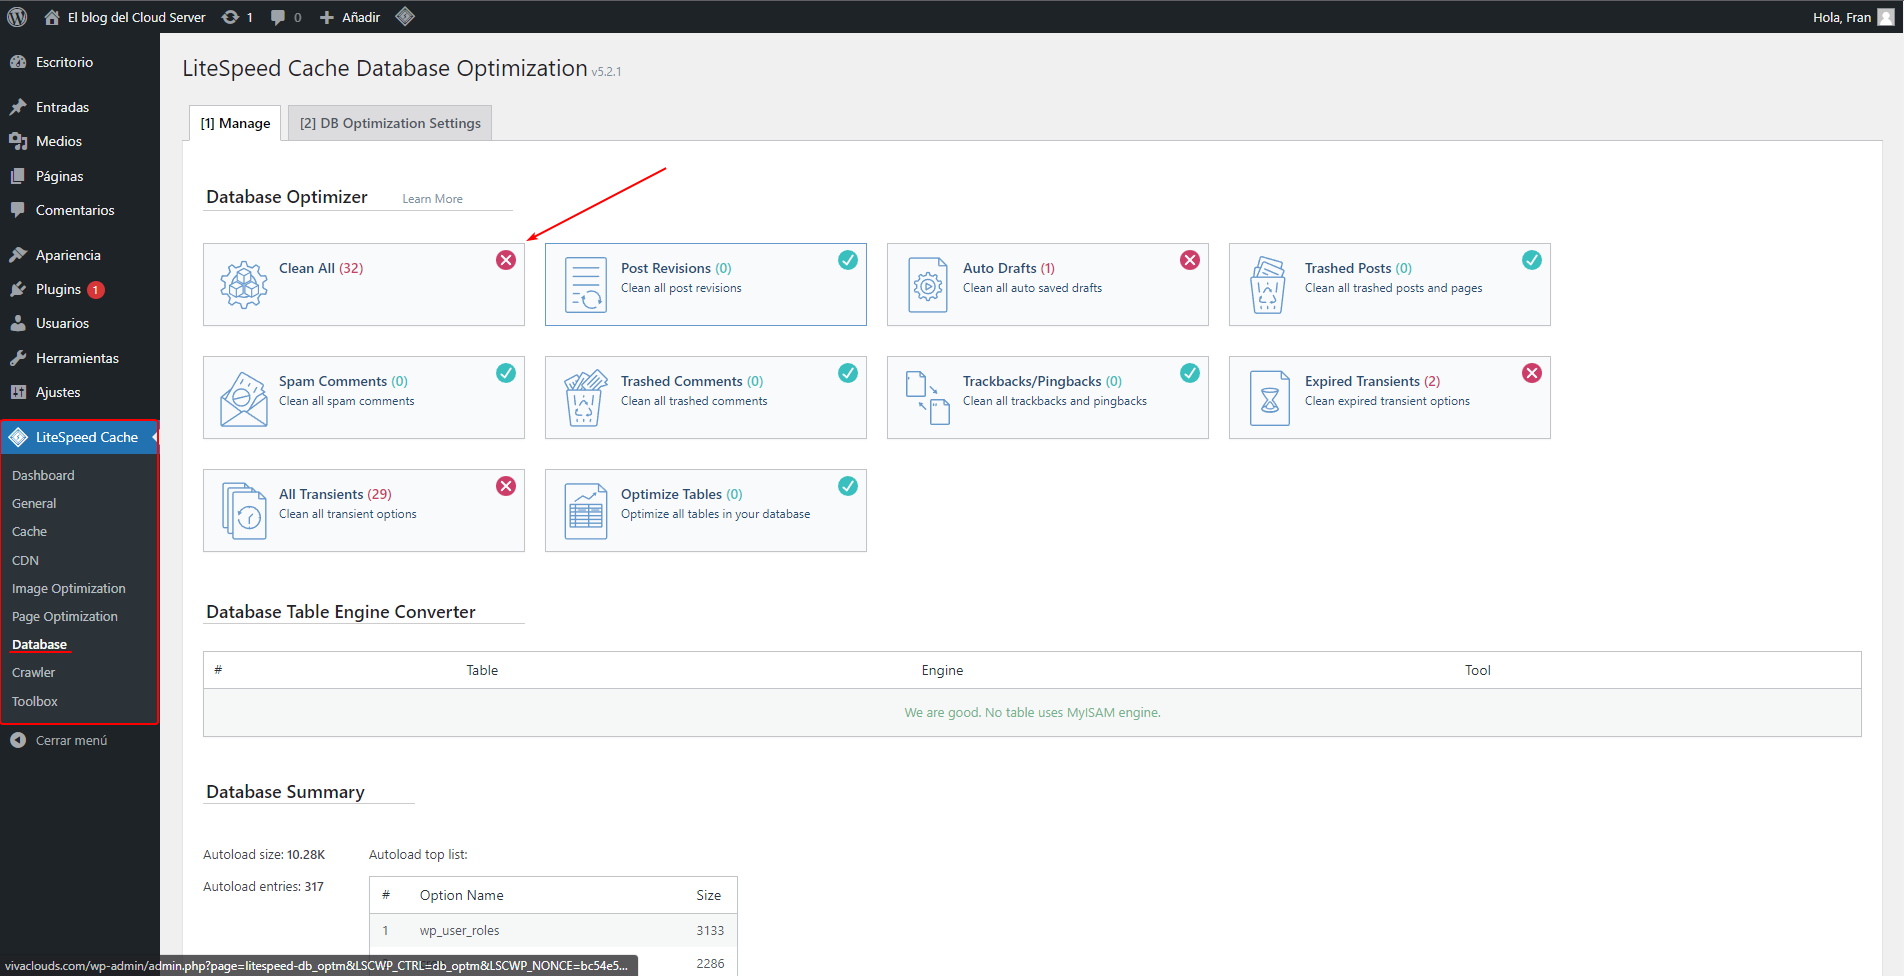Open the Páginas menu
Screen dimensions: 1904x976
[80, 176]
